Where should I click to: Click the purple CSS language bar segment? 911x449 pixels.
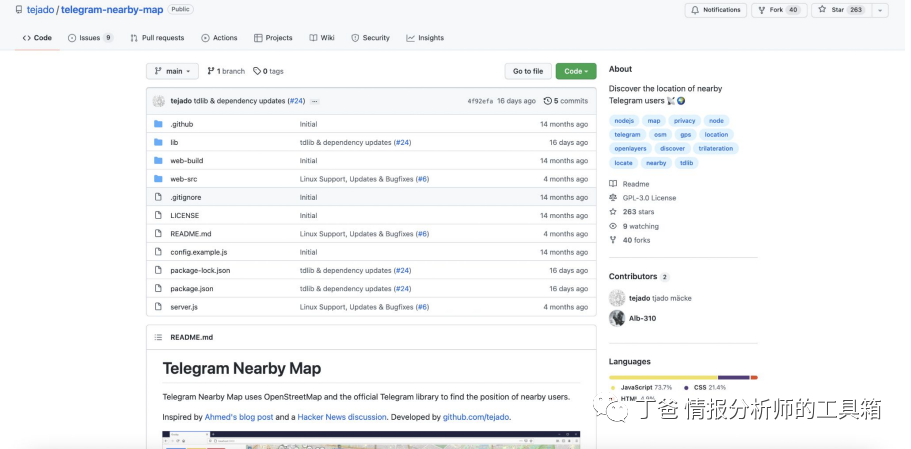(x=734, y=378)
